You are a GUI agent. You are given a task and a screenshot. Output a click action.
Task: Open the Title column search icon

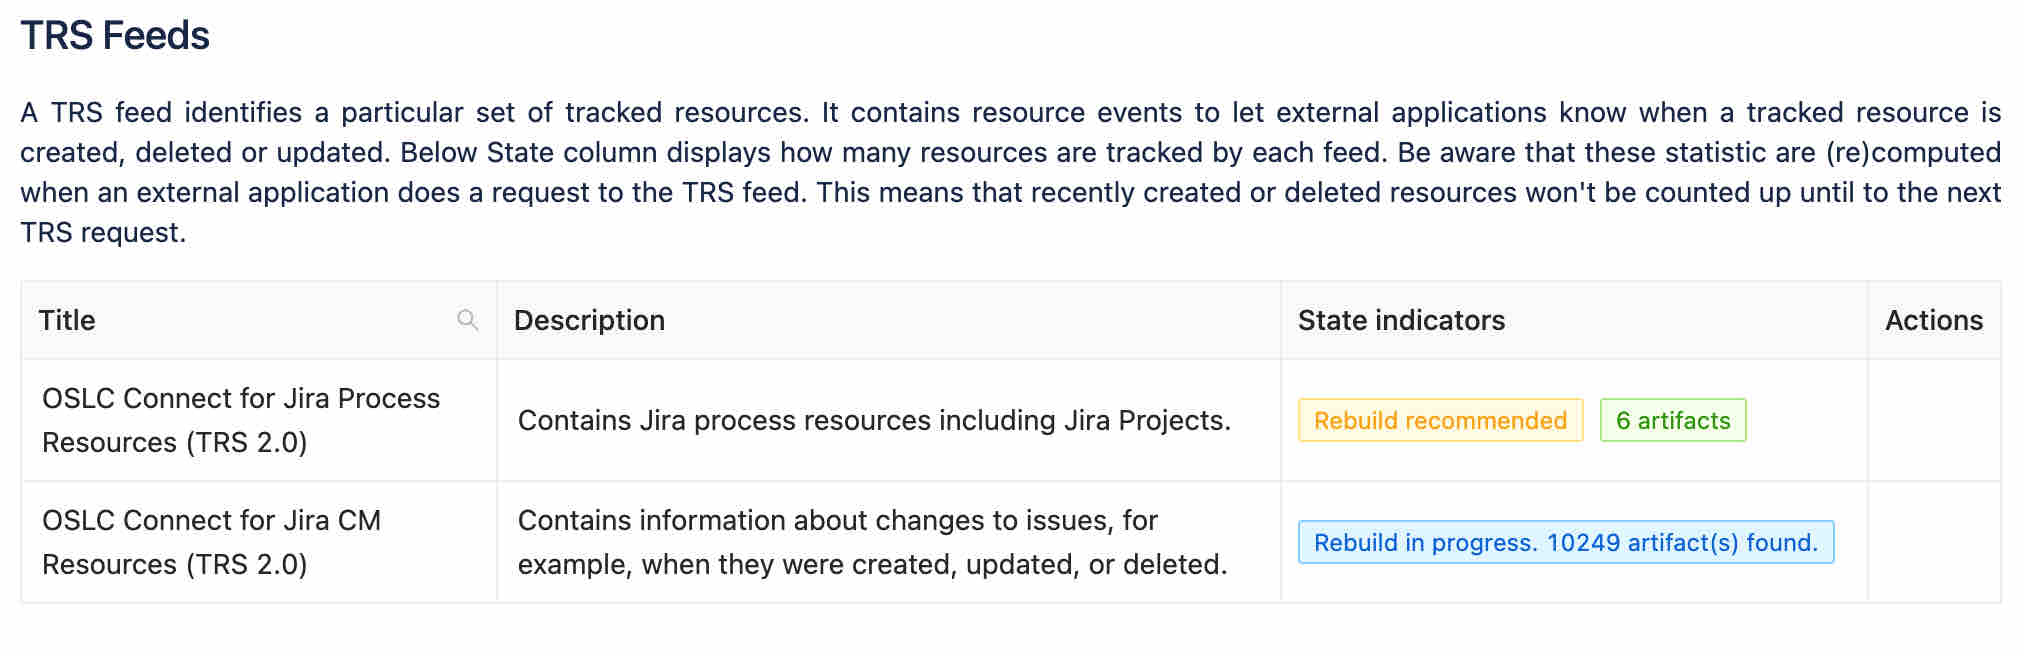click(467, 320)
